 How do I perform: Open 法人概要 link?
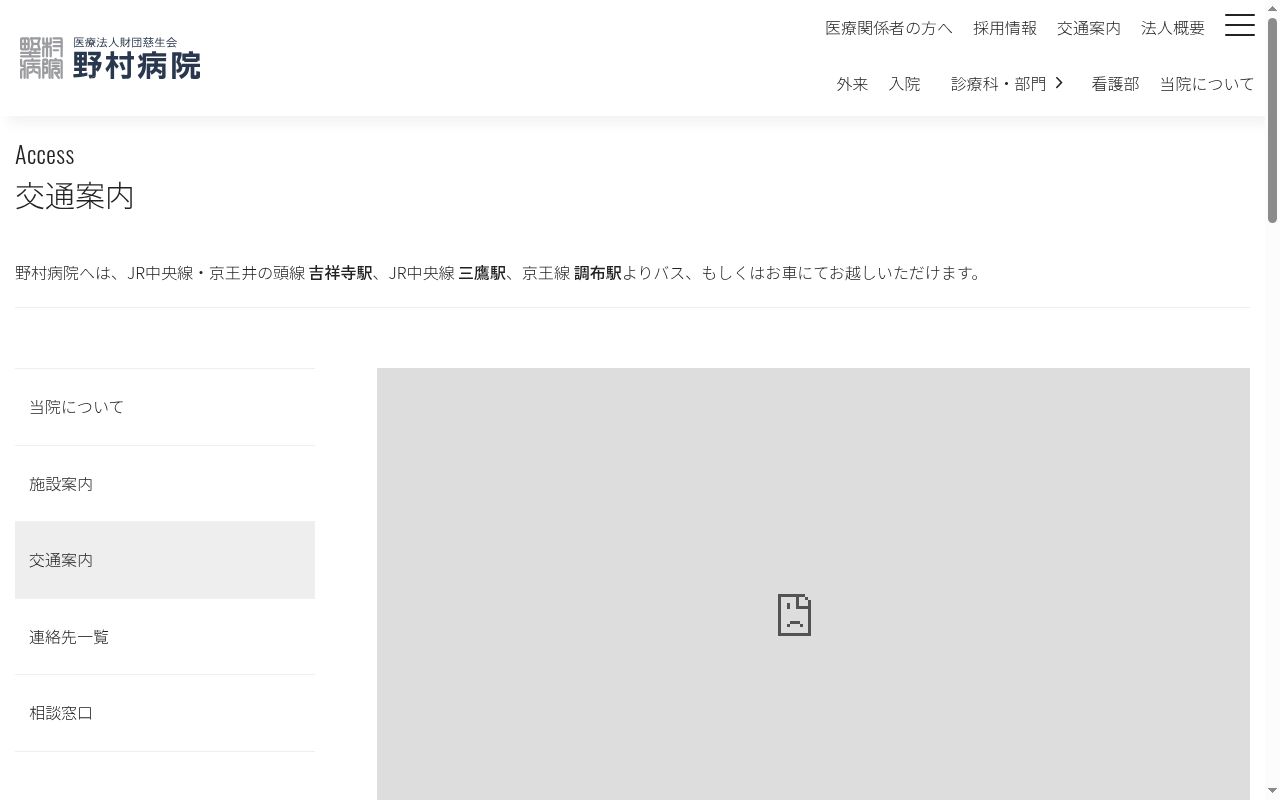point(1173,28)
